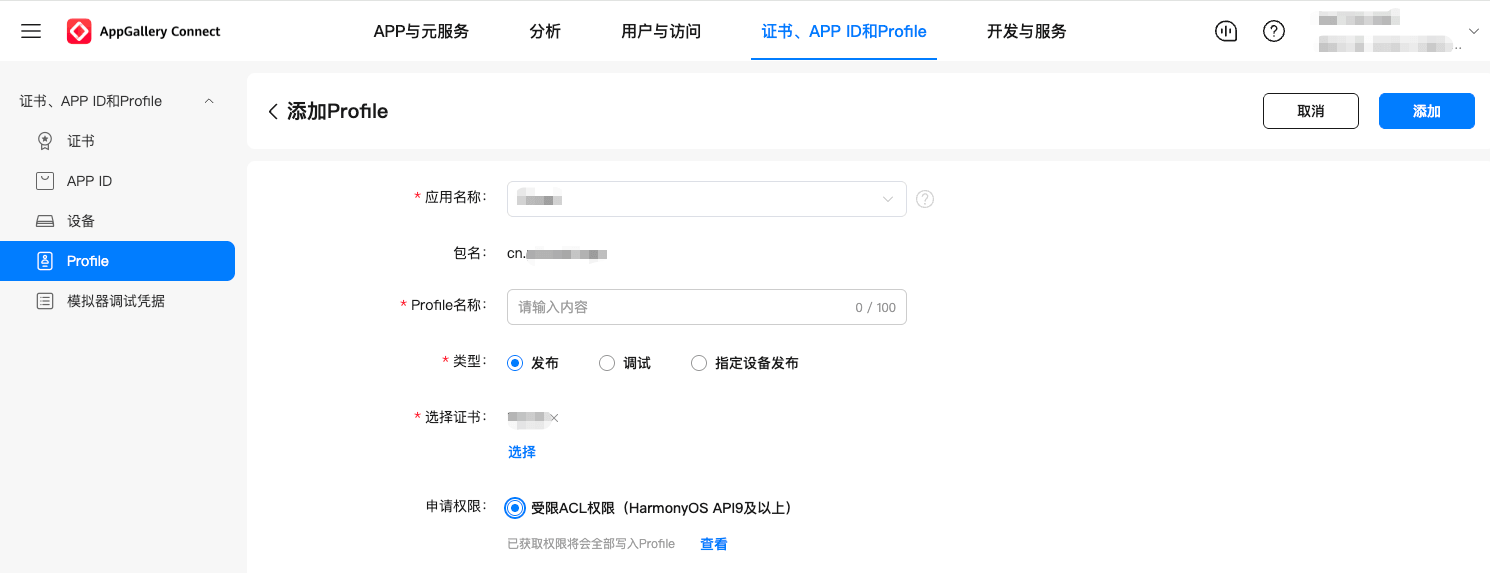The image size is (1490, 573).
Task: Open 证书 in the sidebar
Action: tap(81, 141)
